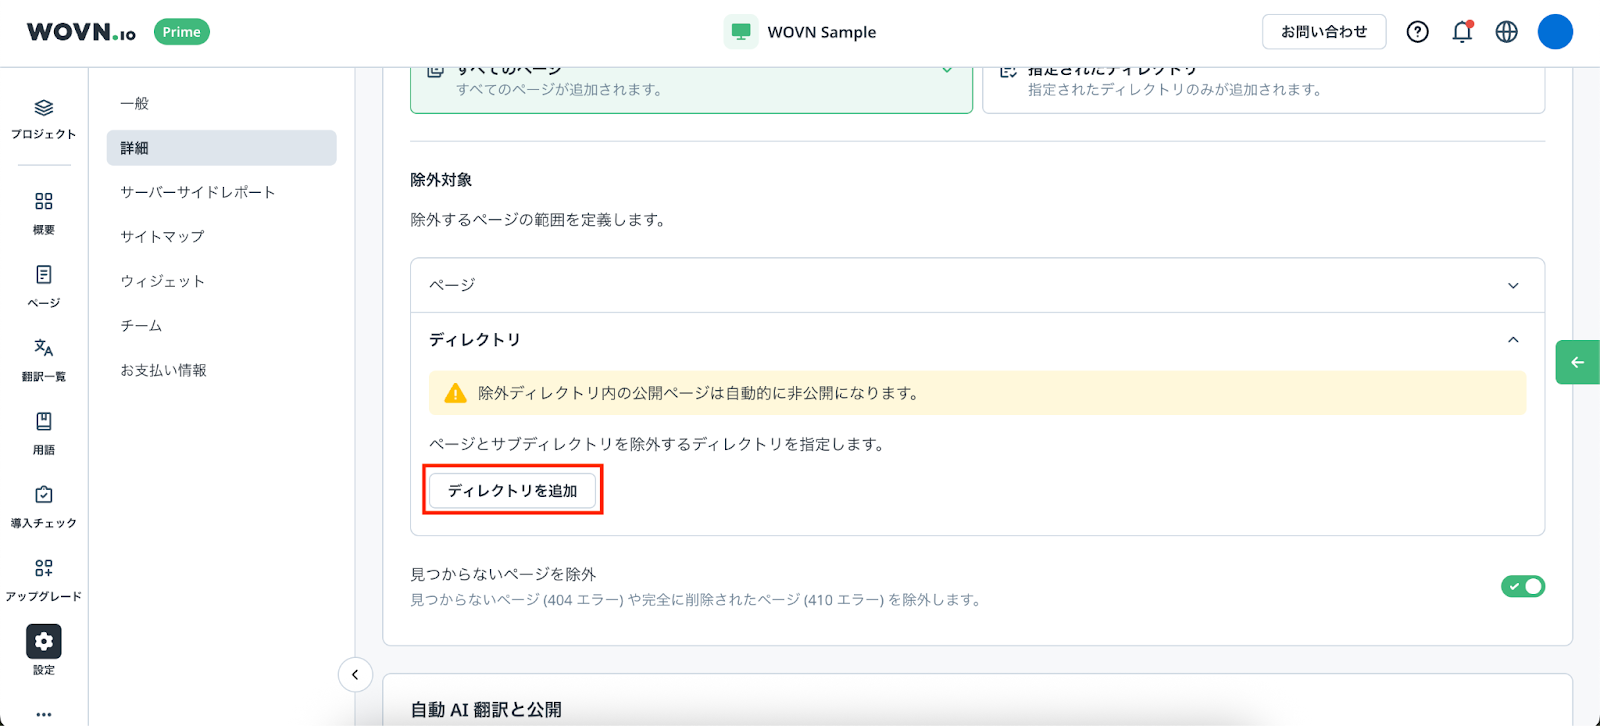Screen dimensions: 1600x726
Task: Open the globe language selector icon
Action: tap(1506, 32)
